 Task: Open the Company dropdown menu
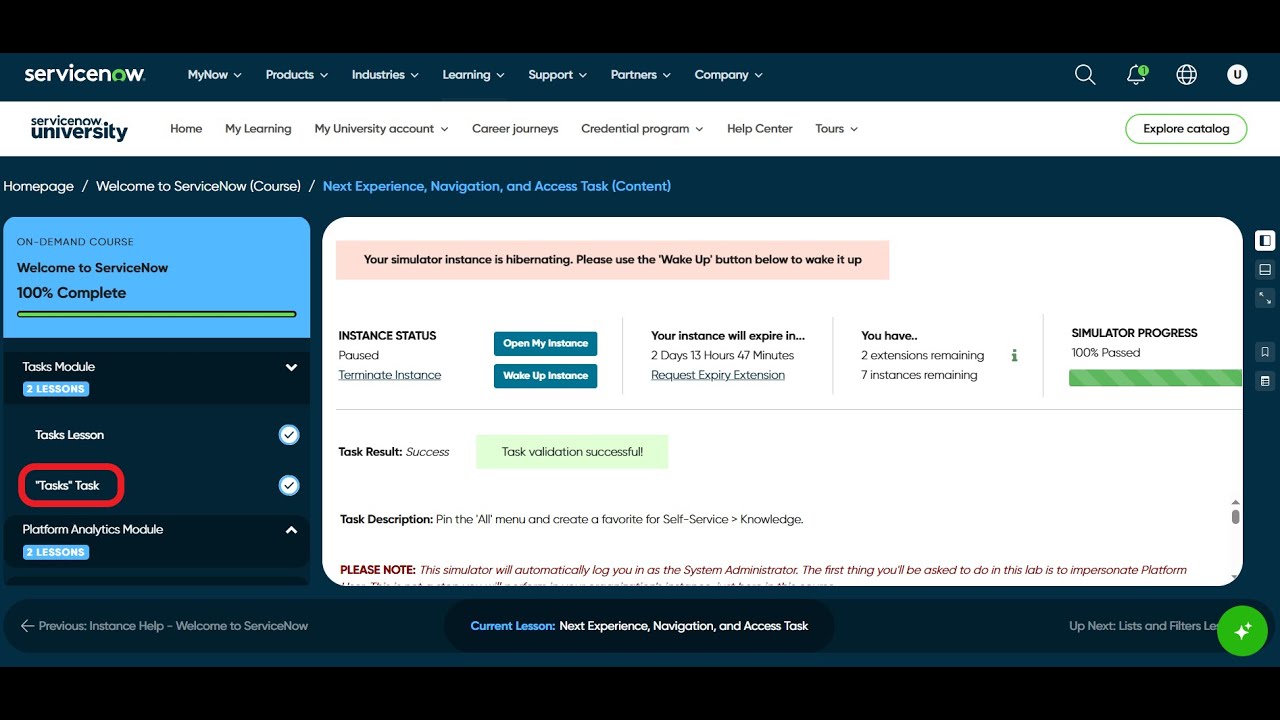[x=729, y=75]
